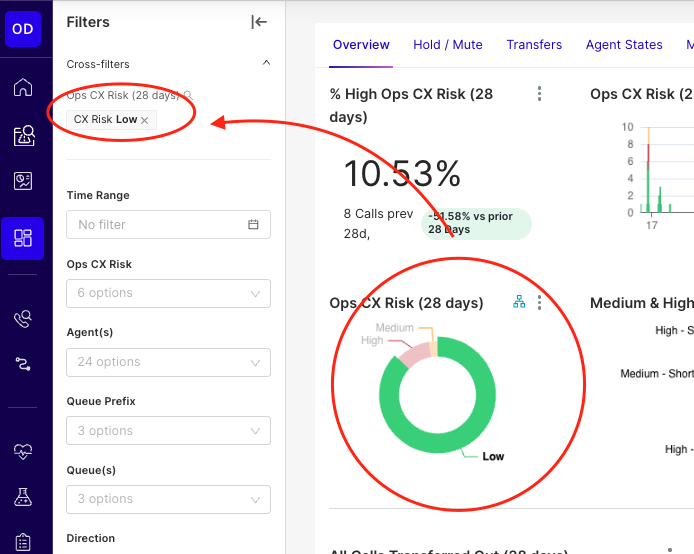Click the Low label on donut chart
The width and height of the screenshot is (694, 554).
(493, 456)
